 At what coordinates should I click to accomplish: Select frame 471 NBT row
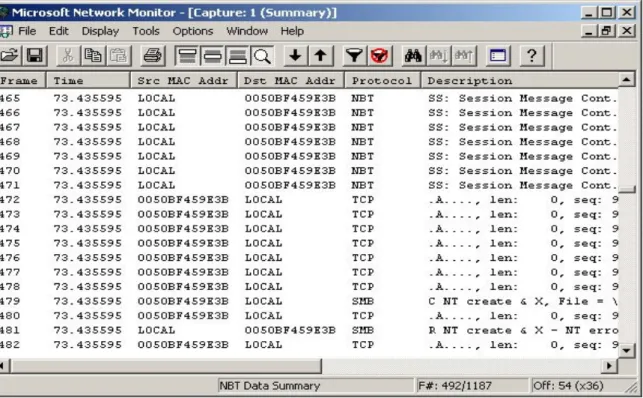tap(308, 185)
